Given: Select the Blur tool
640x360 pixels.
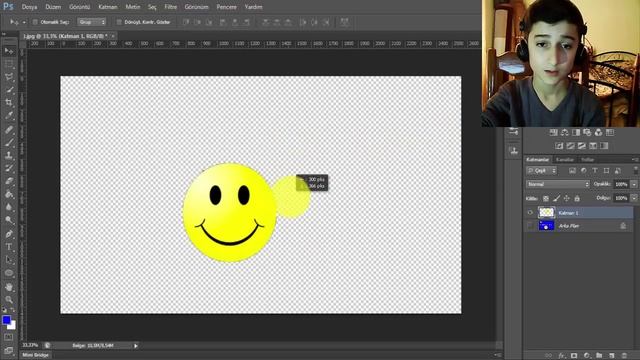Looking at the screenshot, I should [x=9, y=207].
